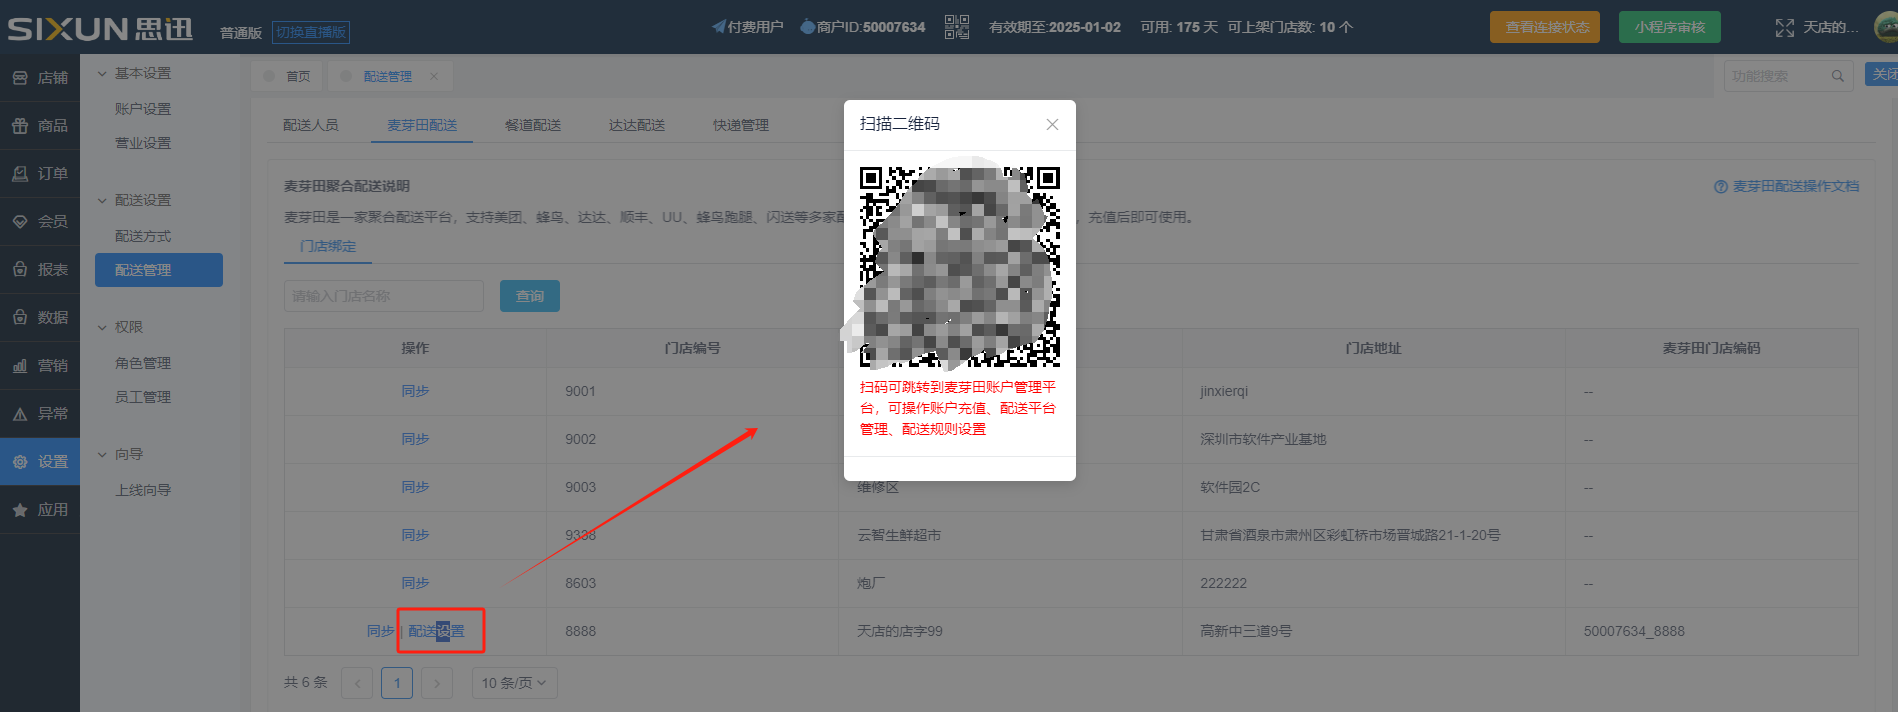
Task: Open the 商品 sidebar section
Action: (40, 125)
